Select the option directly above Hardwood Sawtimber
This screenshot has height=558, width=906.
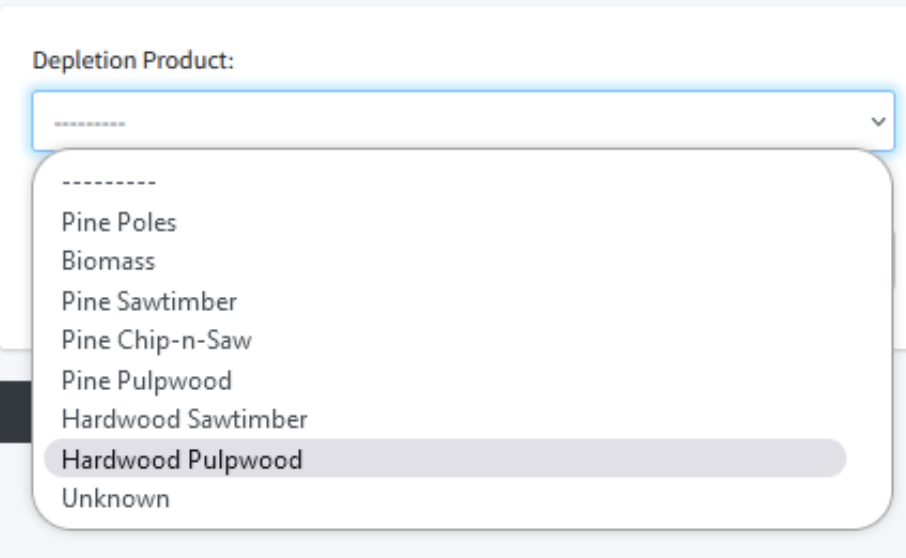click(x=146, y=380)
